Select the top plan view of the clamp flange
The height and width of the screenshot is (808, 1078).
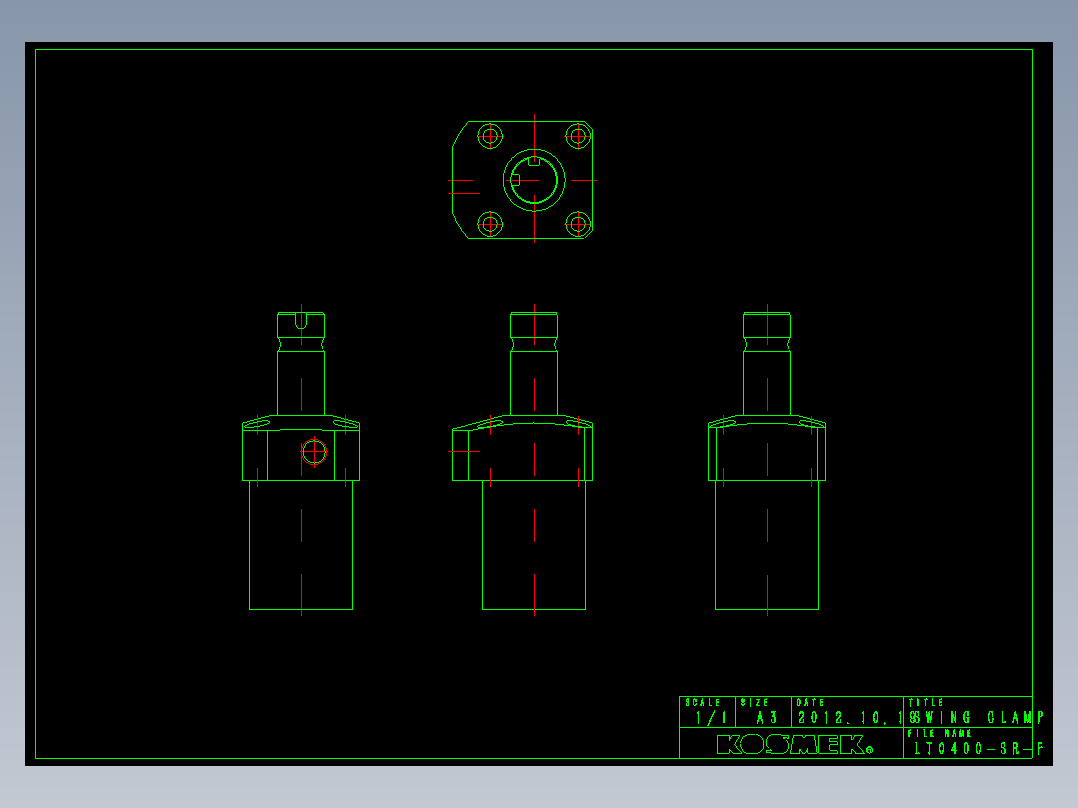pos(522,180)
